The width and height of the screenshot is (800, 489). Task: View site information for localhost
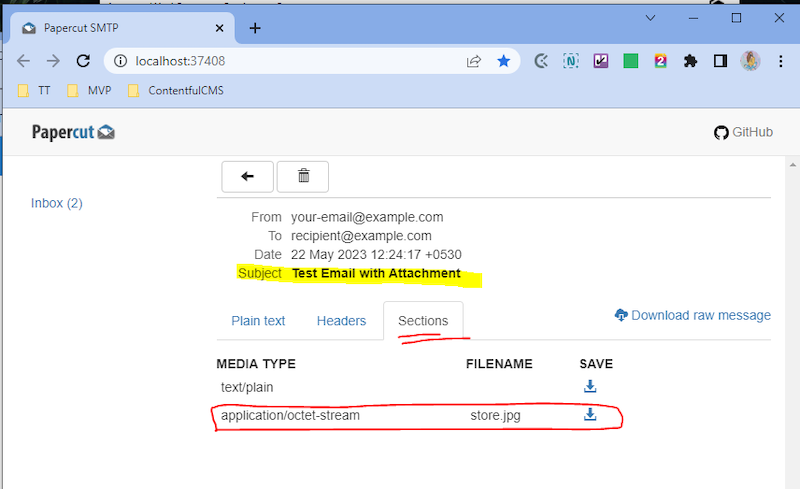(x=120, y=61)
